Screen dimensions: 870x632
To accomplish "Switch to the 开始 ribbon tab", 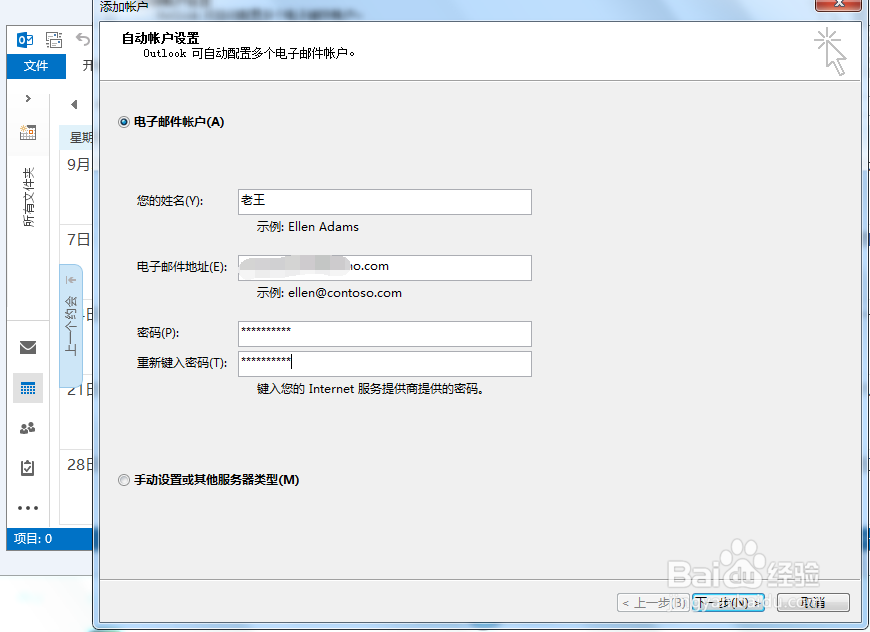I will click(x=87, y=66).
